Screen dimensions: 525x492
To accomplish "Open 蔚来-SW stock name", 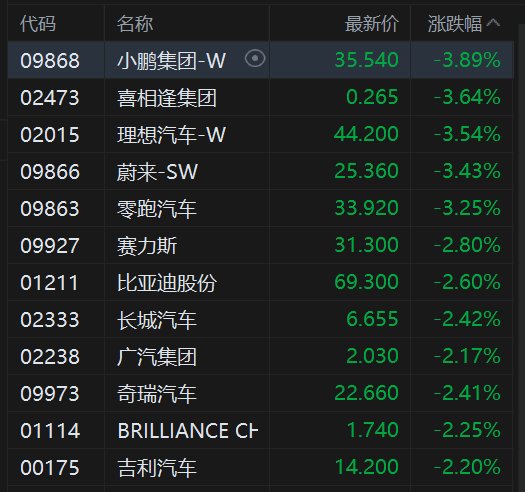I will click(157, 172).
